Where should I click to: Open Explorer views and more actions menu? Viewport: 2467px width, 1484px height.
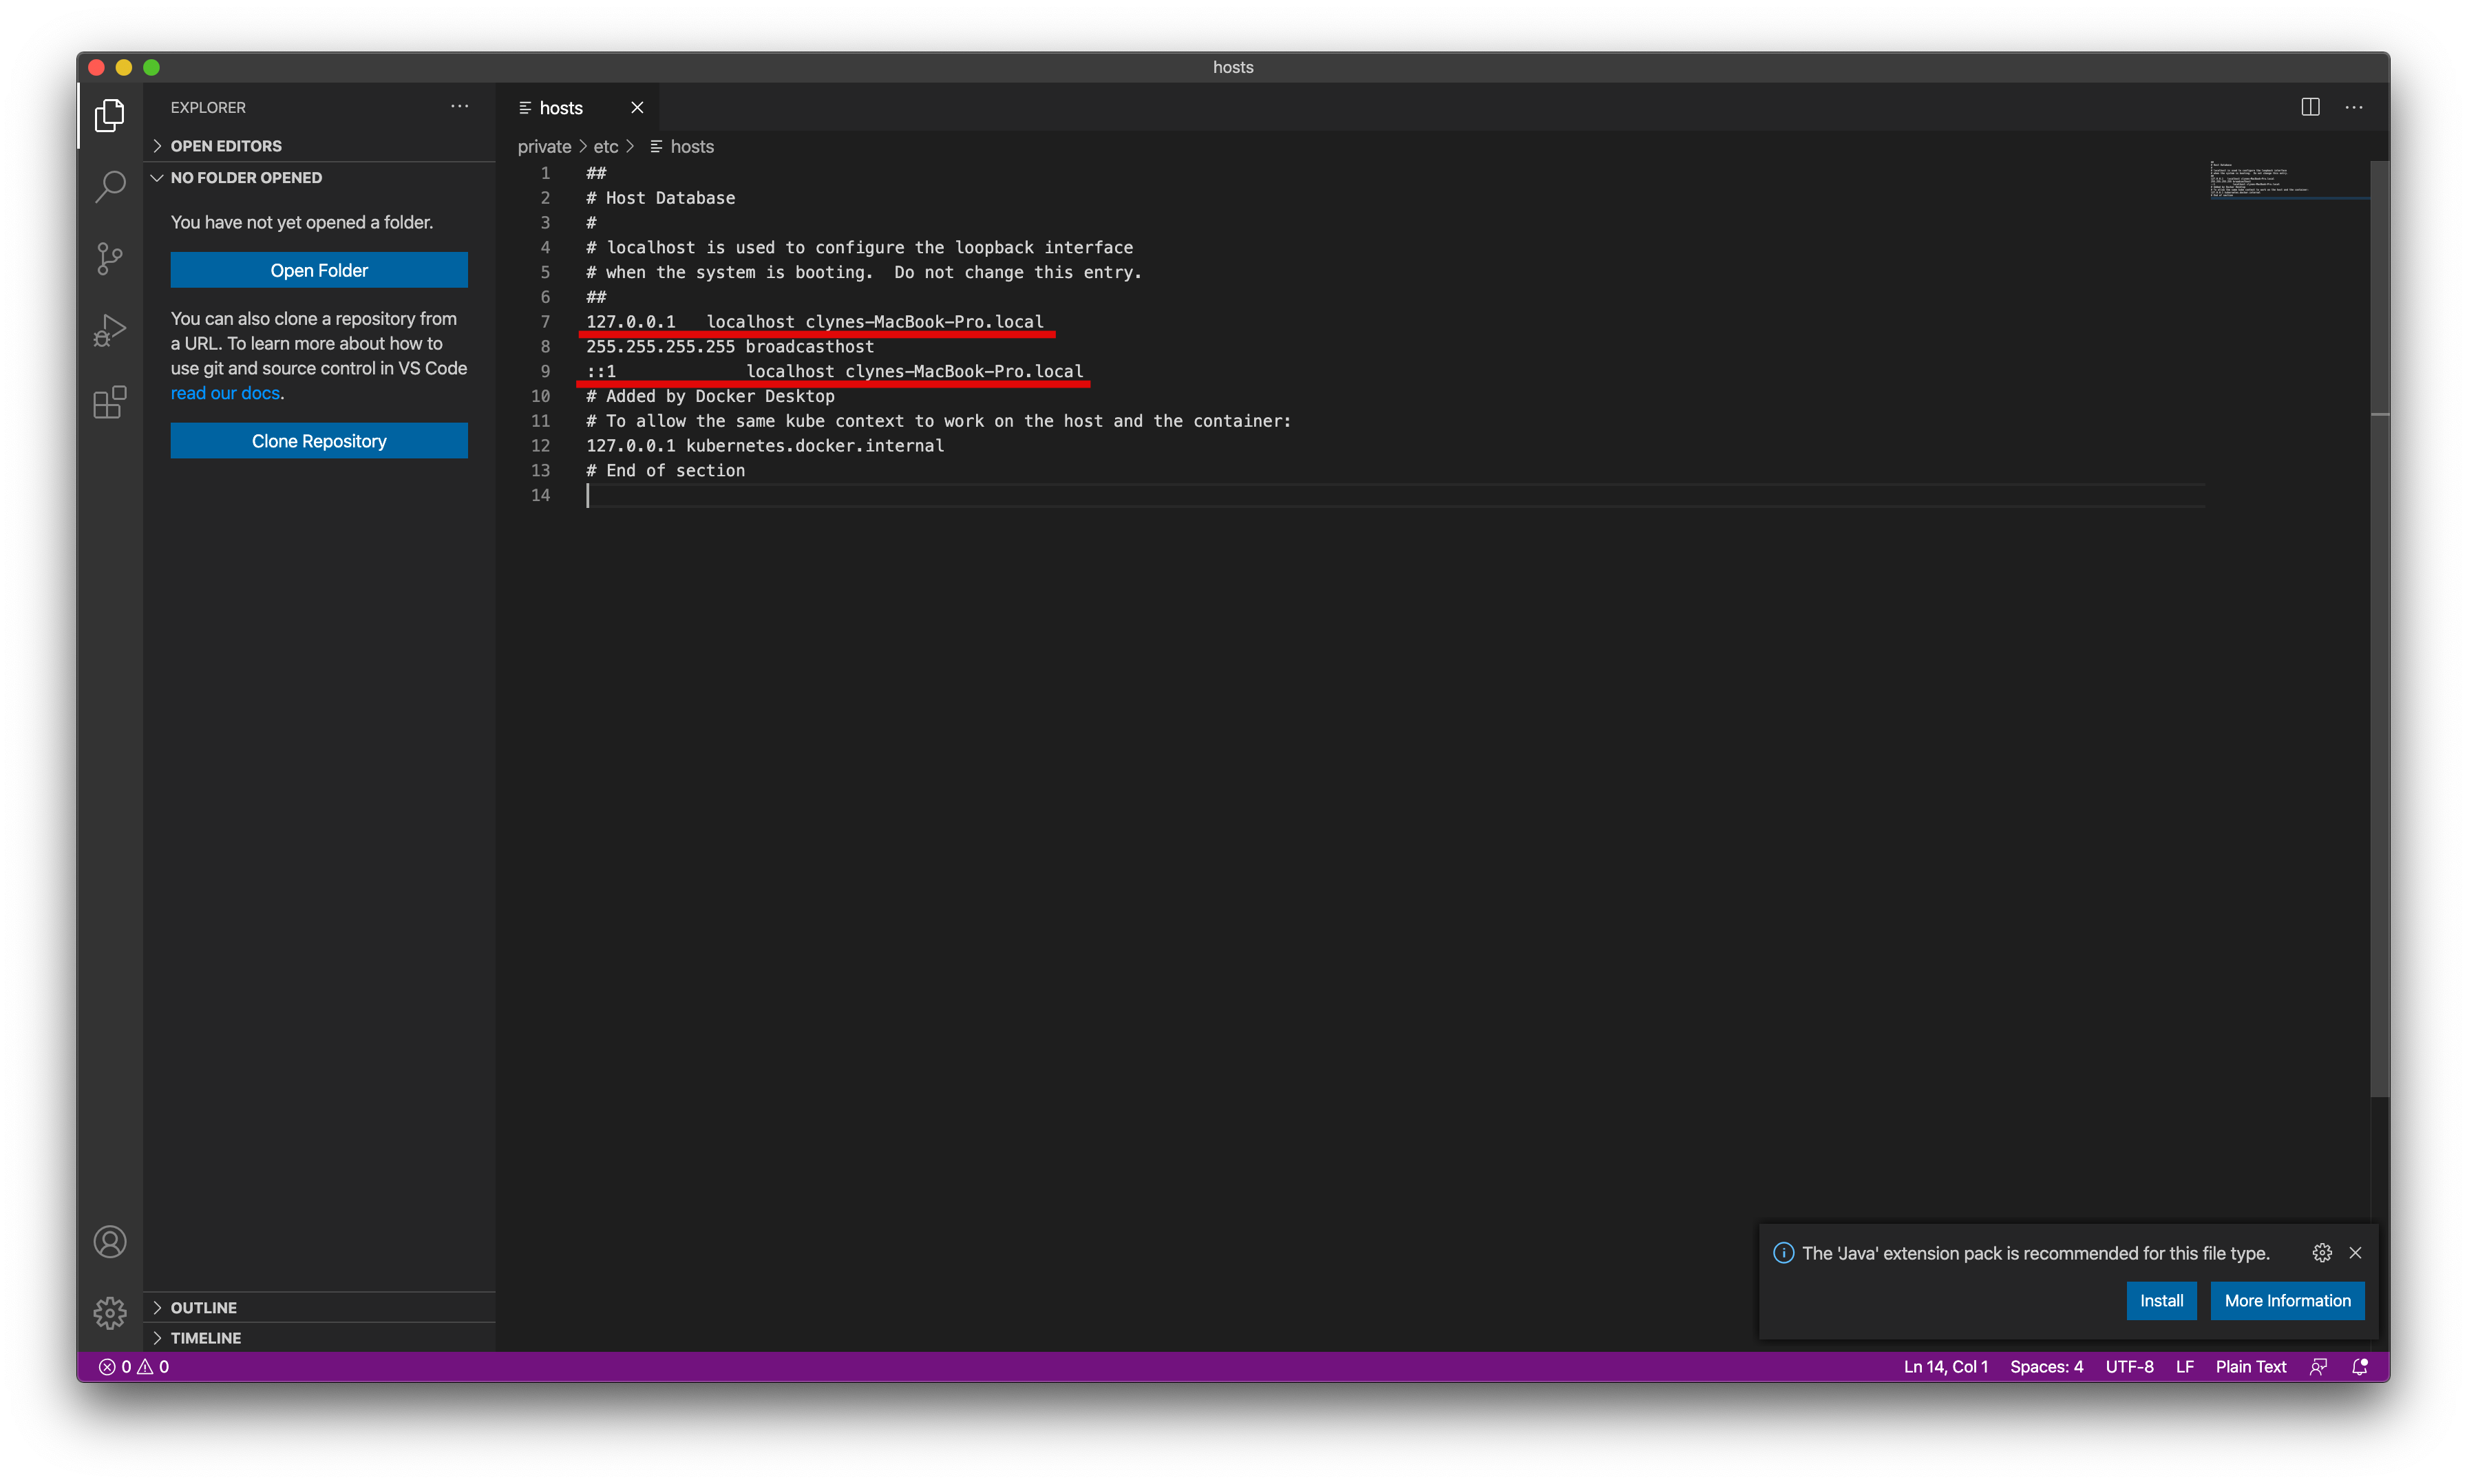[460, 107]
